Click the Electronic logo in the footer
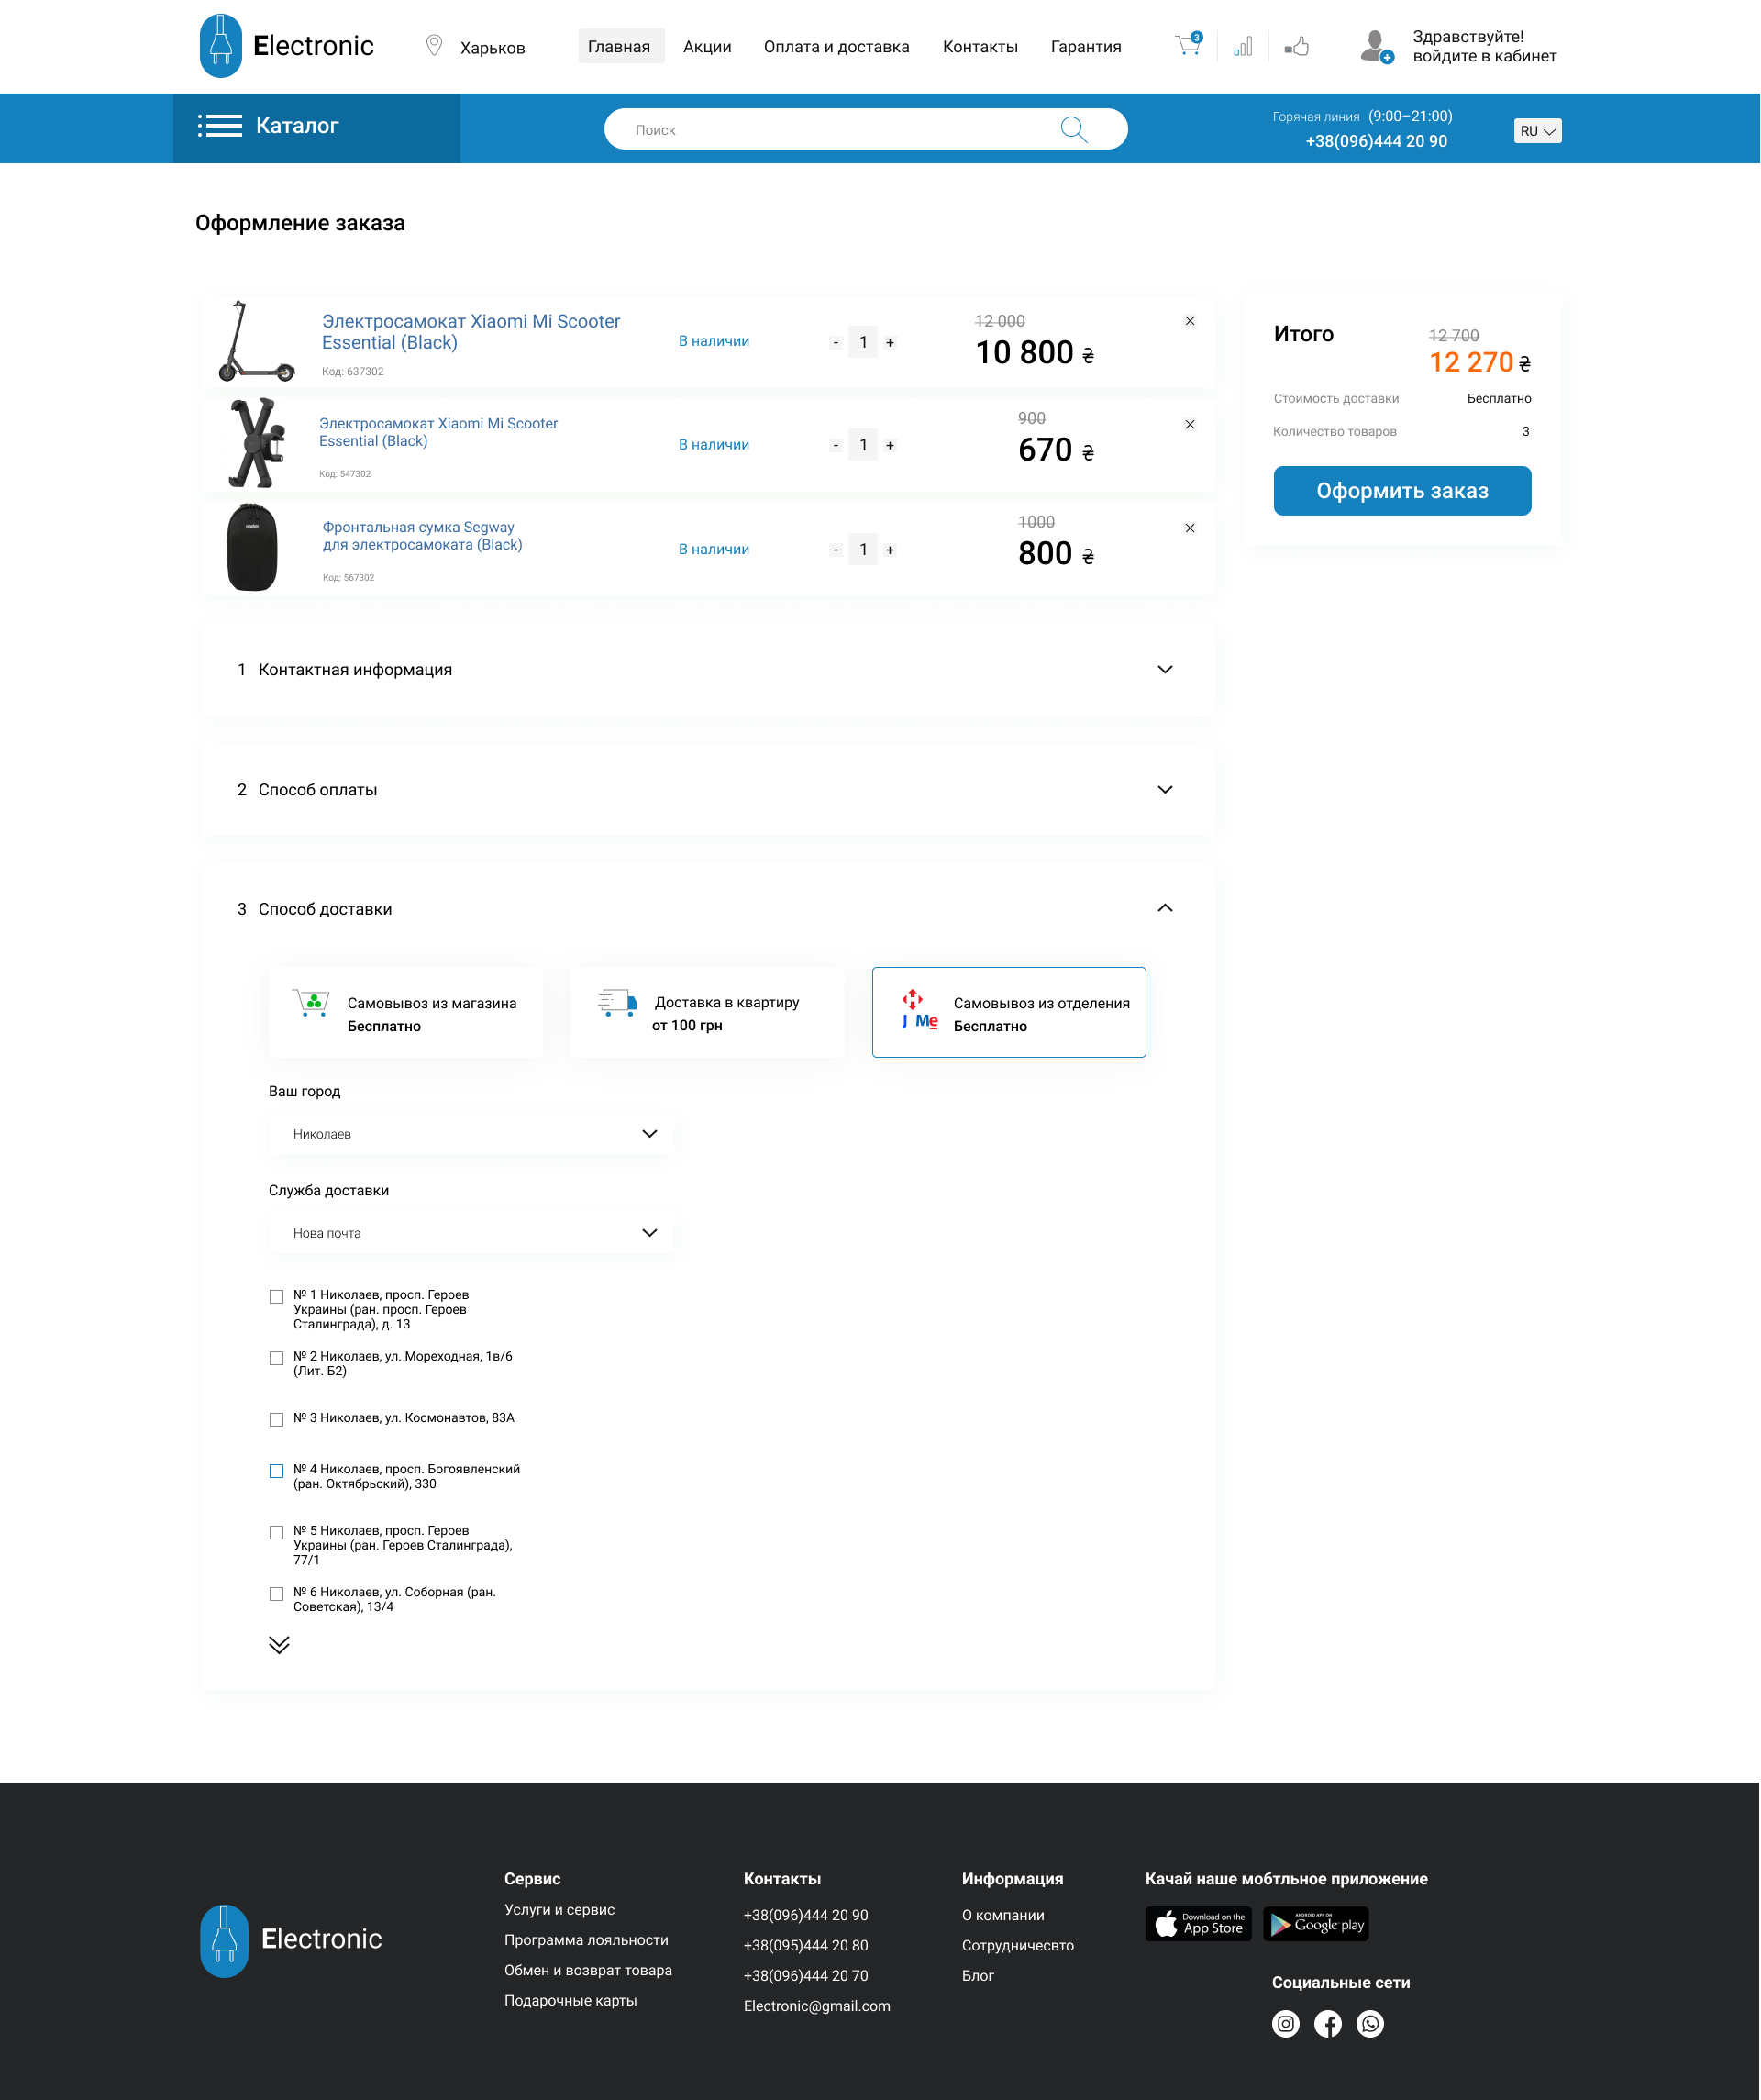 291,1940
